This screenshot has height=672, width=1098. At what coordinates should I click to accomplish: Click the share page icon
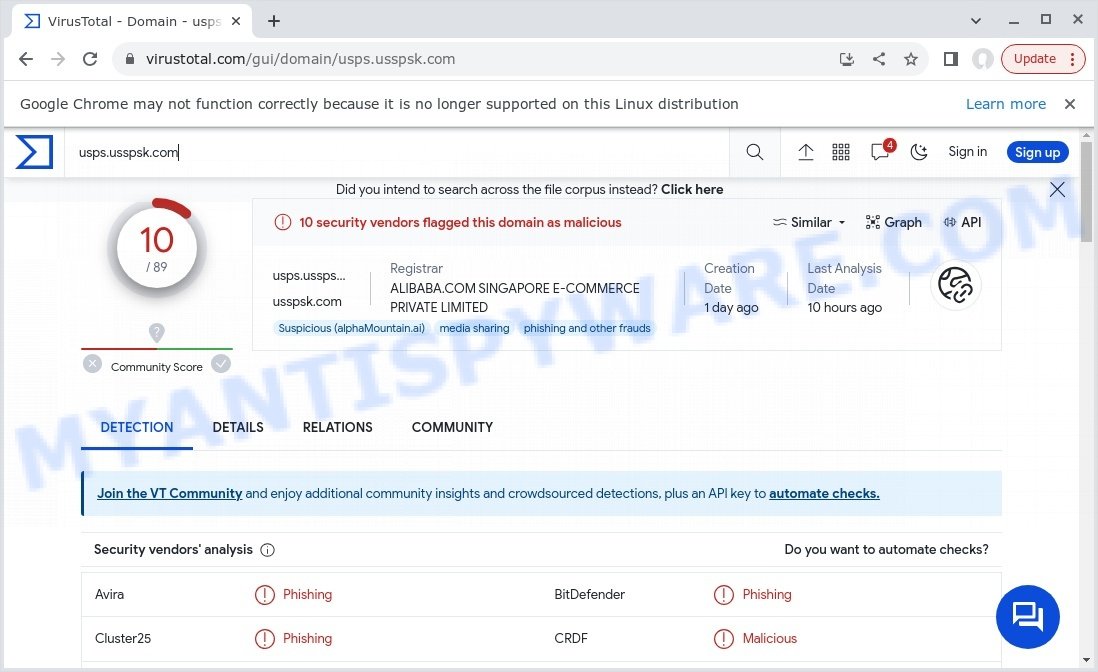[x=879, y=59]
